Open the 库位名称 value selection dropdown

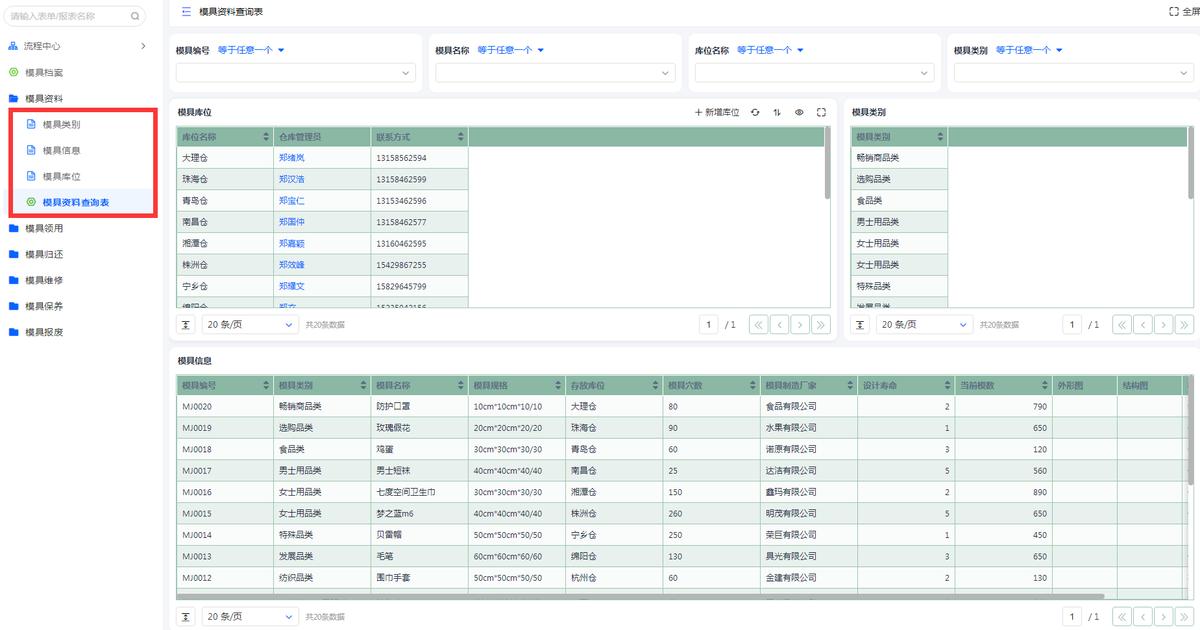814,72
